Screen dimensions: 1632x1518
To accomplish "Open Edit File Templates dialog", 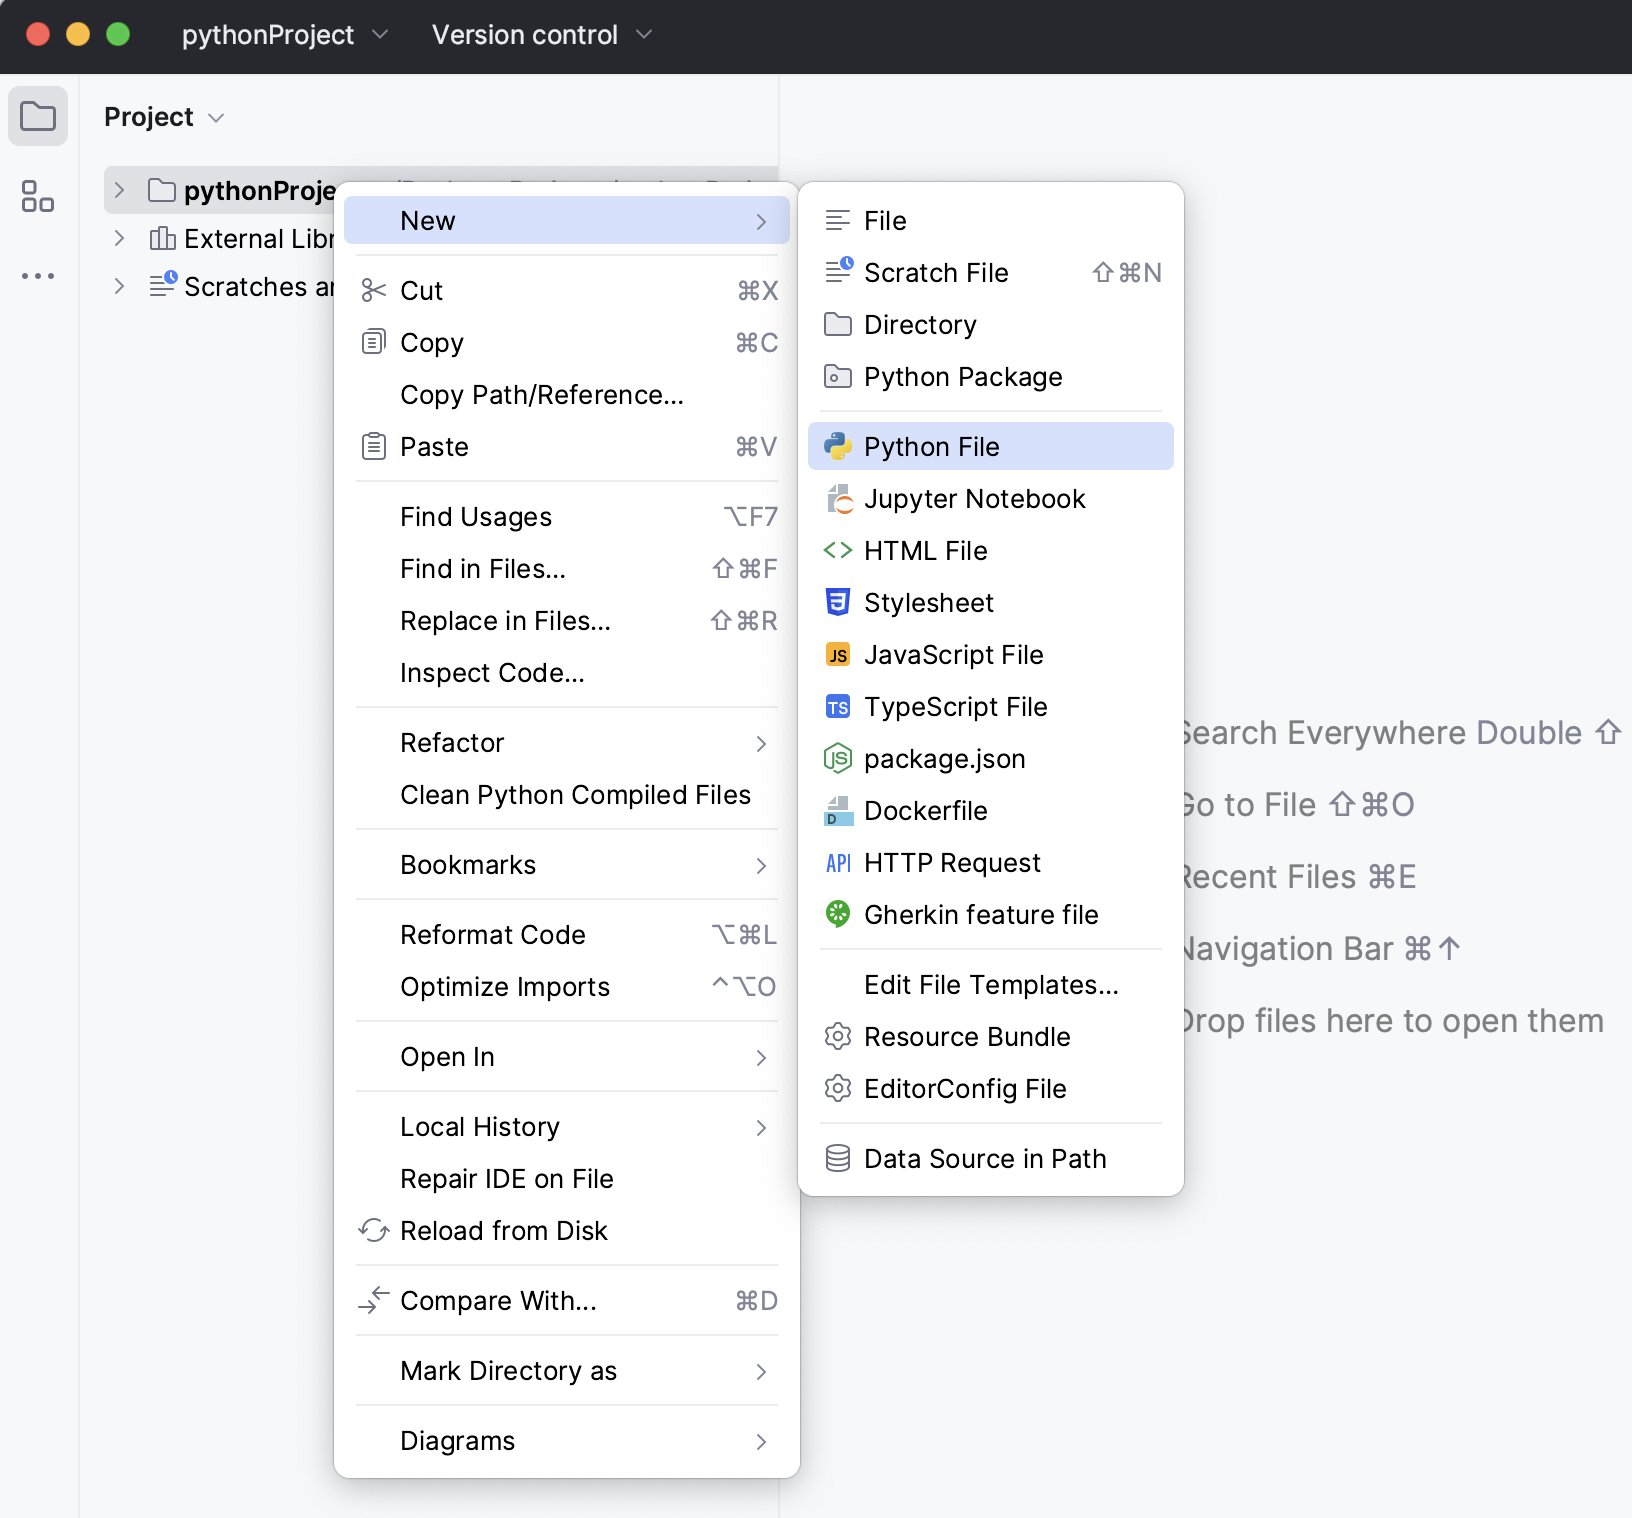I will 991,984.
